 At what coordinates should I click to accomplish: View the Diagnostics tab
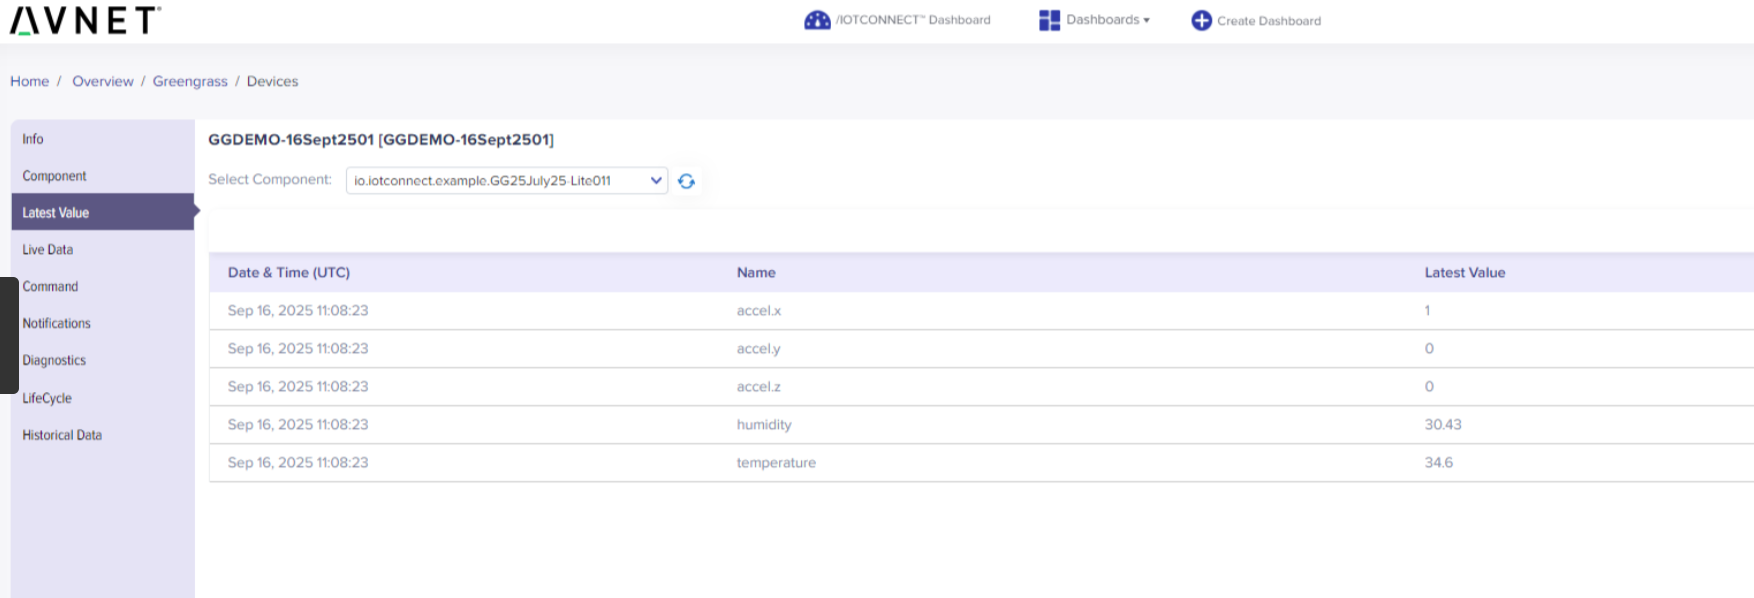[x=54, y=361]
